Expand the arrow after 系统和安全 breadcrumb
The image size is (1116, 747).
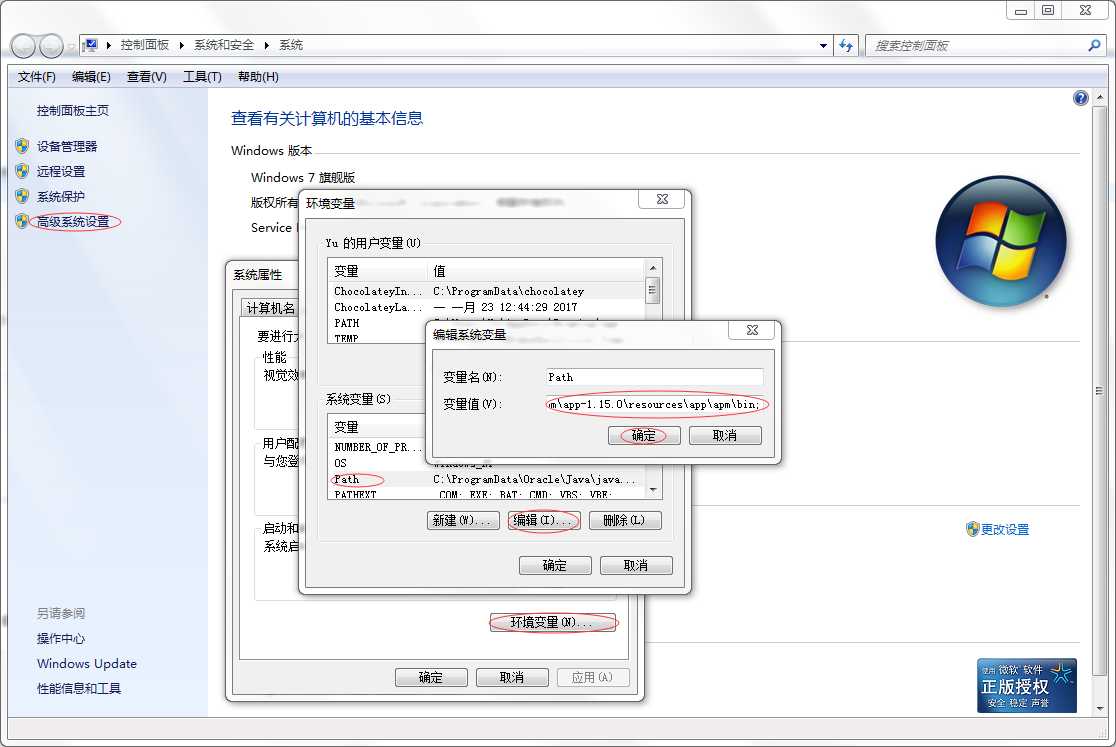266,46
